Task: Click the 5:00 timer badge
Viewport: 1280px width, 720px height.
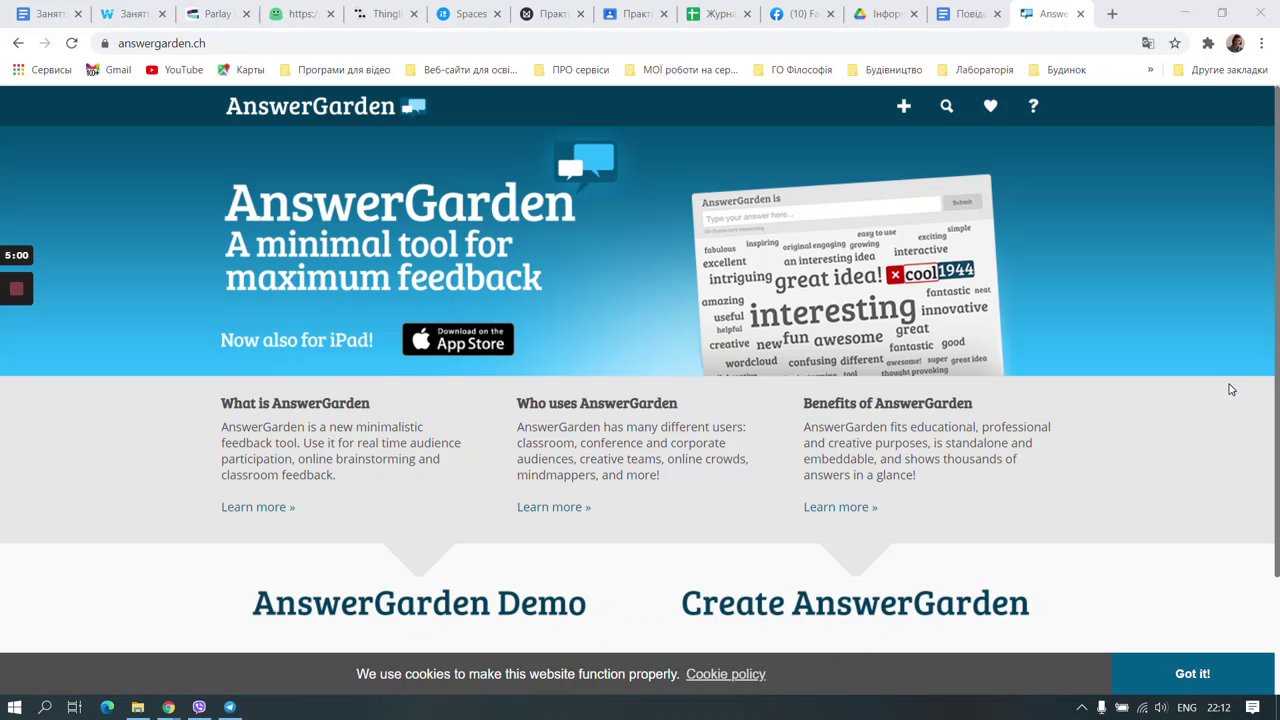Action: coord(16,255)
